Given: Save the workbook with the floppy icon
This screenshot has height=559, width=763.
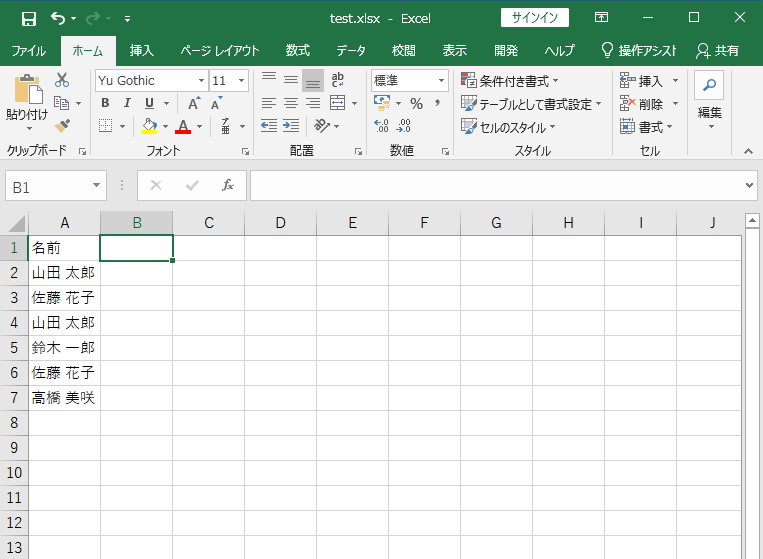Looking at the screenshot, I should pyautogui.click(x=29, y=19).
